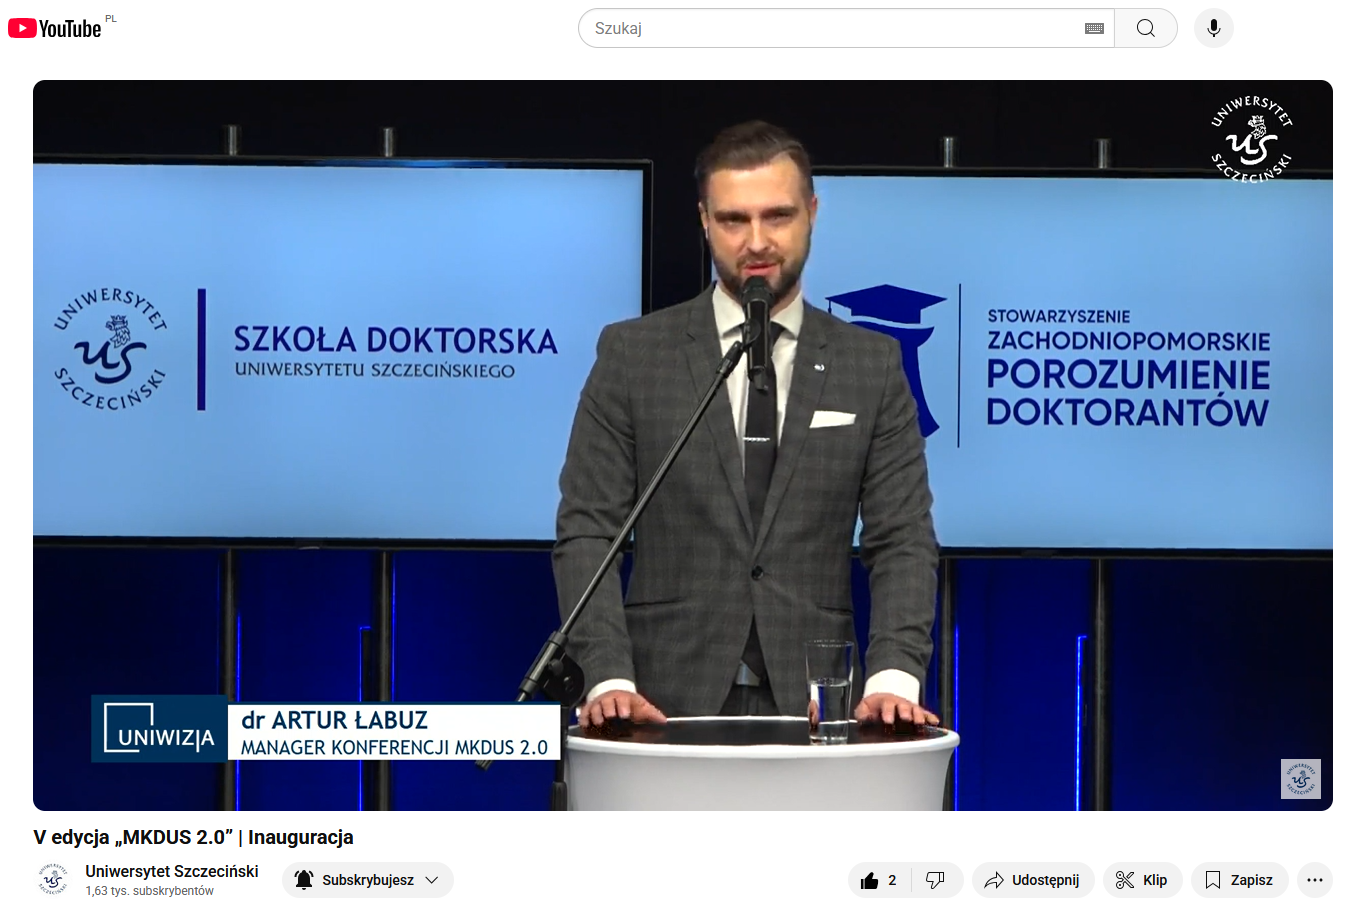This screenshot has height=907, width=1351.
Task: Start voice search with the microphone
Action: click(x=1213, y=28)
